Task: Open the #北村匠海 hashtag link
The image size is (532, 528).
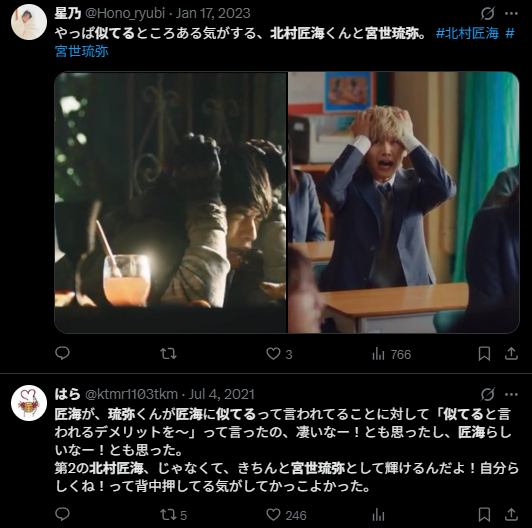Action: point(467,33)
